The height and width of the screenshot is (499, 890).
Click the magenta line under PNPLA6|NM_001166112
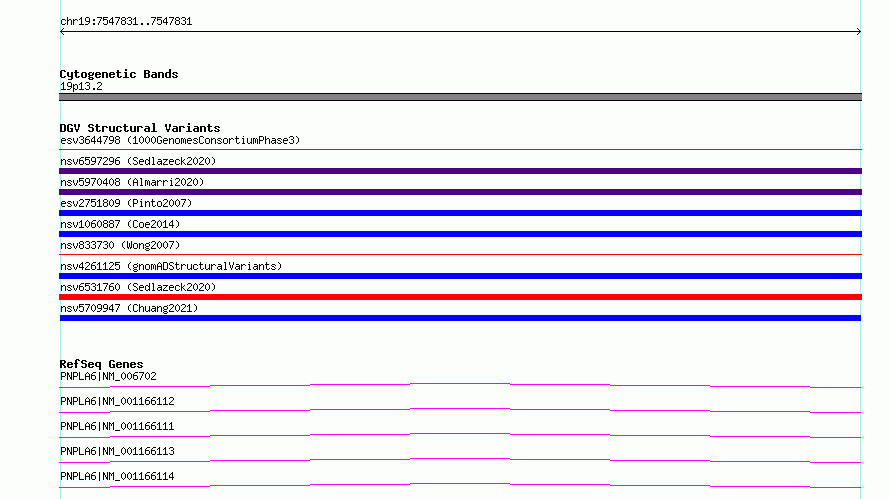coord(460,410)
